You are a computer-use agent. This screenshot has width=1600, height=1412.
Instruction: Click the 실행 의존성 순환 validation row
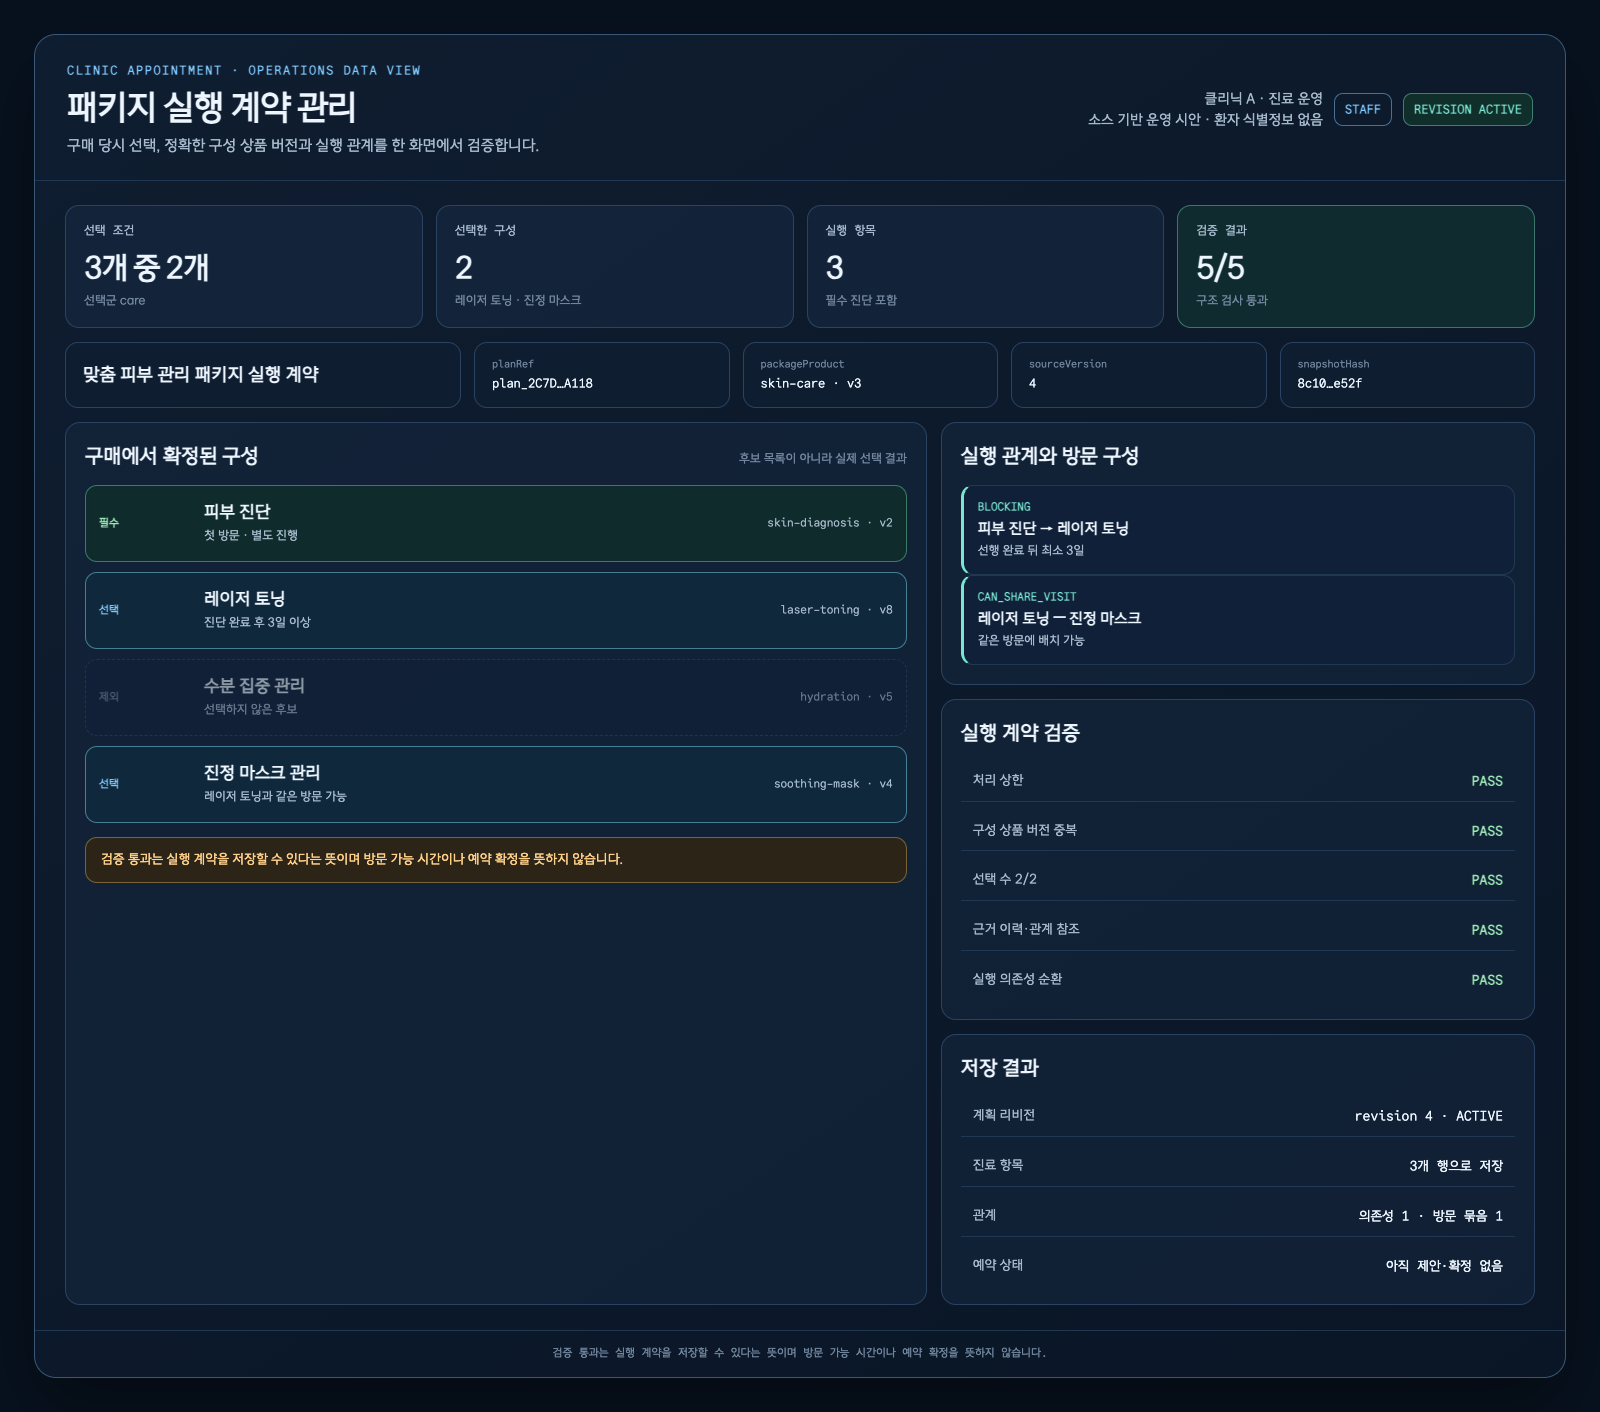pyautogui.click(x=1238, y=979)
